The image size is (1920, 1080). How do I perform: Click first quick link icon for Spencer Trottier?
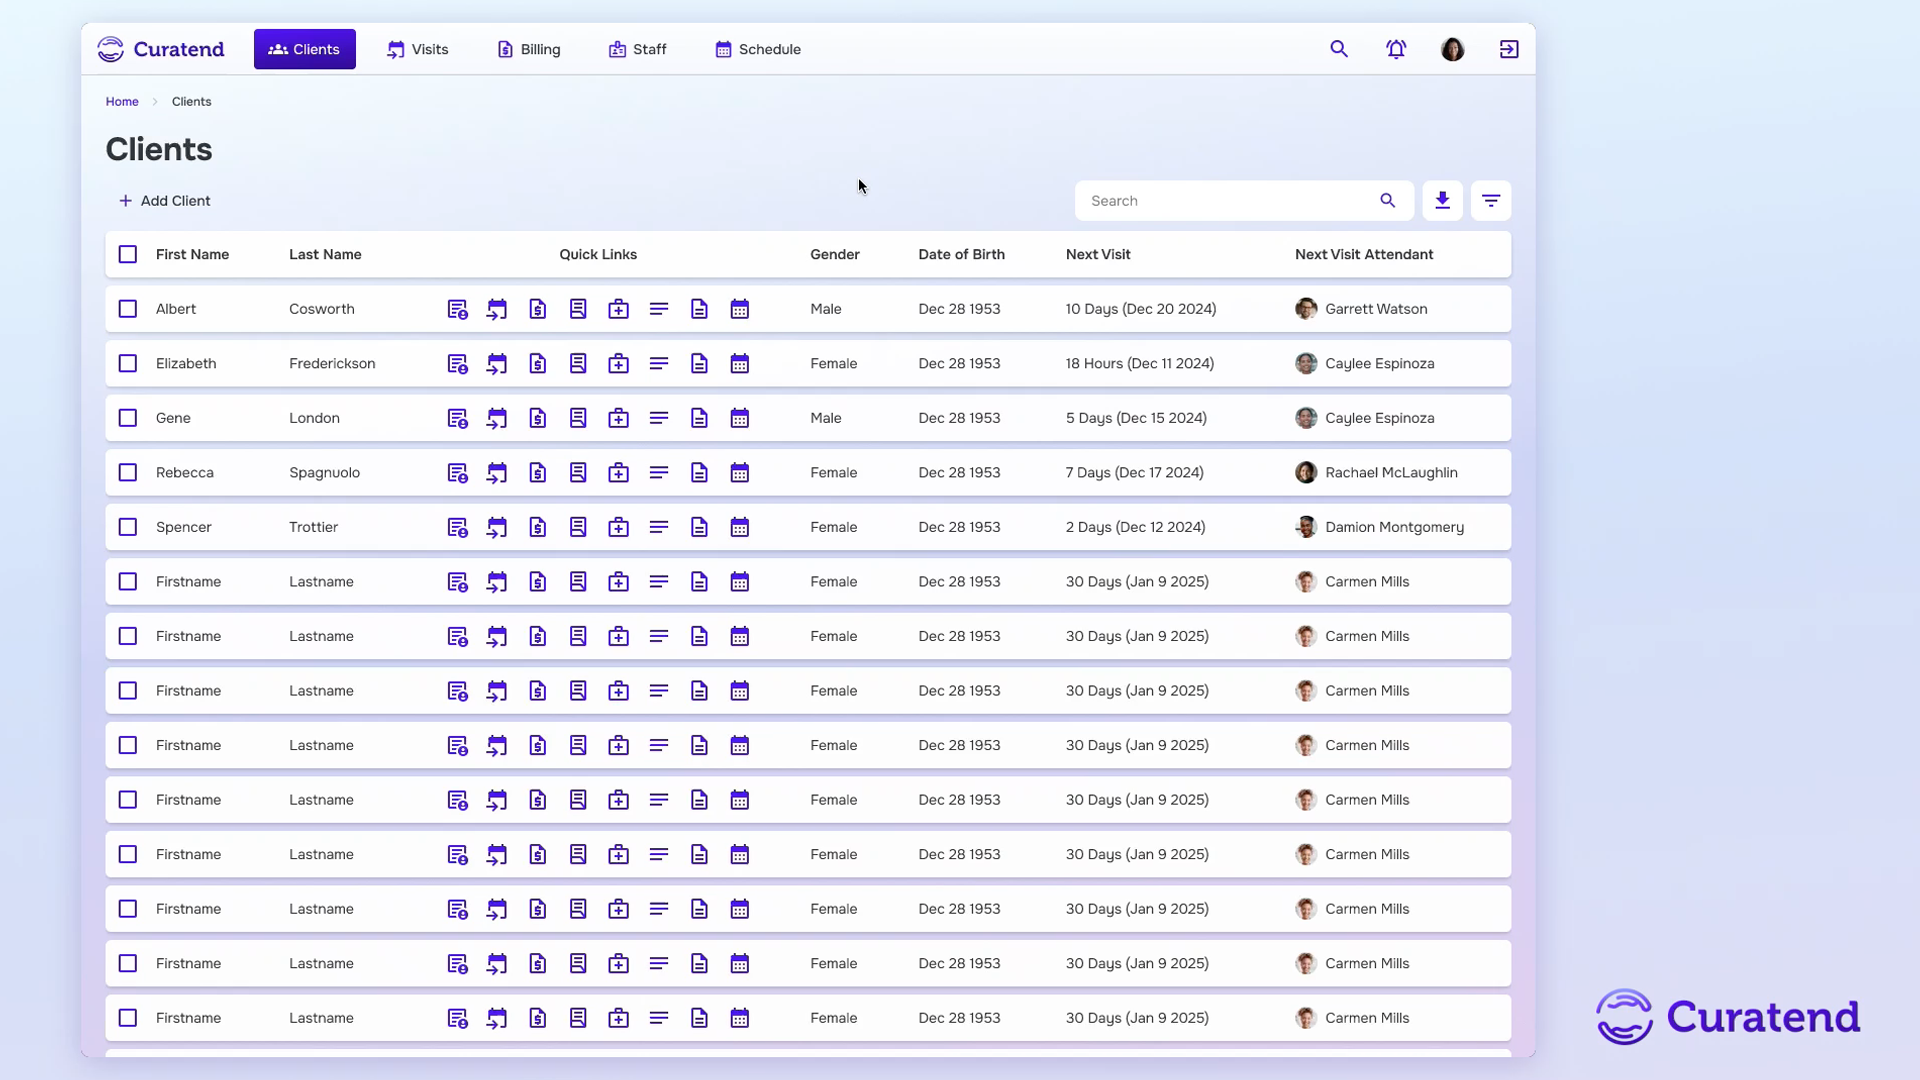(457, 527)
